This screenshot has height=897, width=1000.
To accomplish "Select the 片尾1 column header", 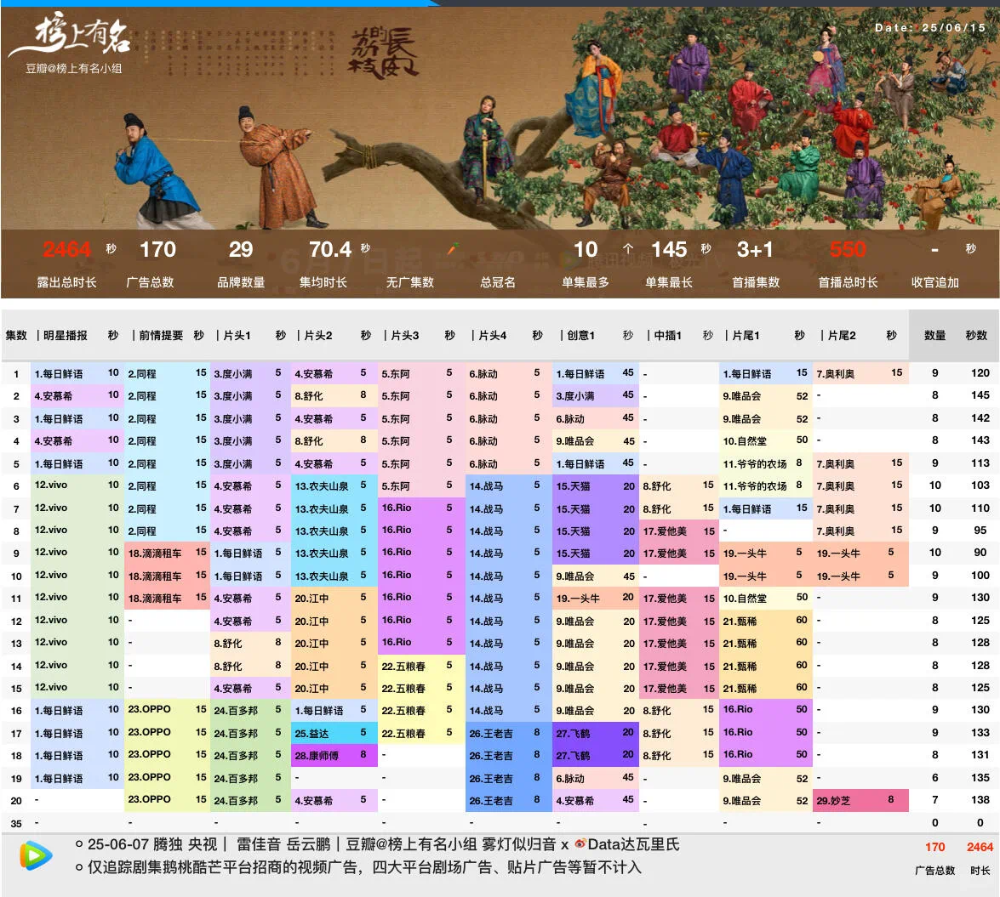I will coord(745,335).
